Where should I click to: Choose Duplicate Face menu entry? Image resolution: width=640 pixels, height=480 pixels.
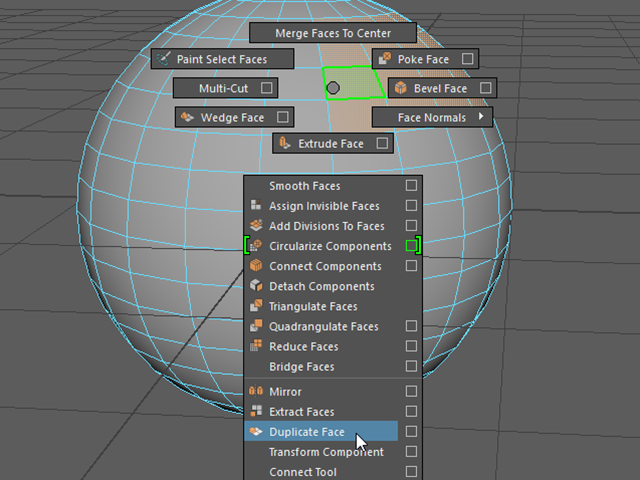[321, 431]
